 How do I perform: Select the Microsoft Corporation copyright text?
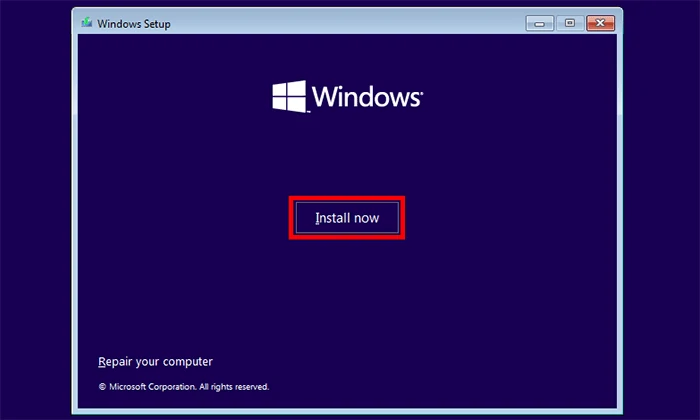[183, 387]
